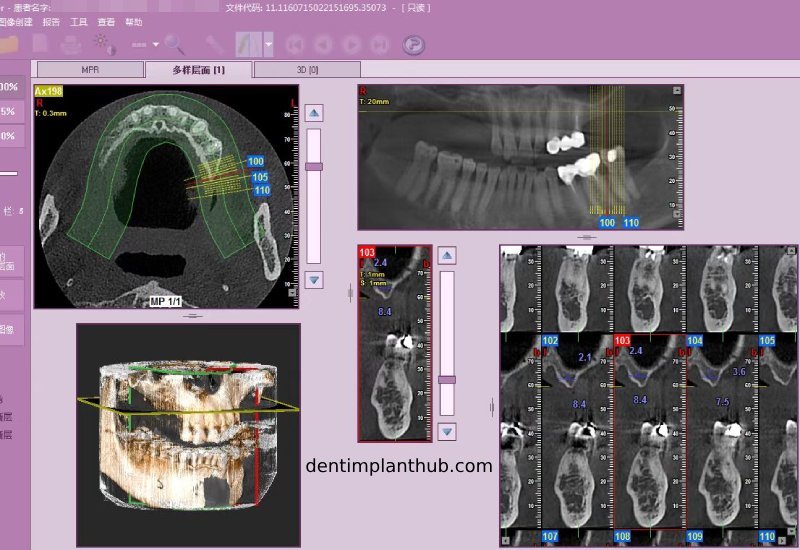Jump to the last slice with skip-forward button
This screenshot has width=800, height=550.
[x=380, y=45]
